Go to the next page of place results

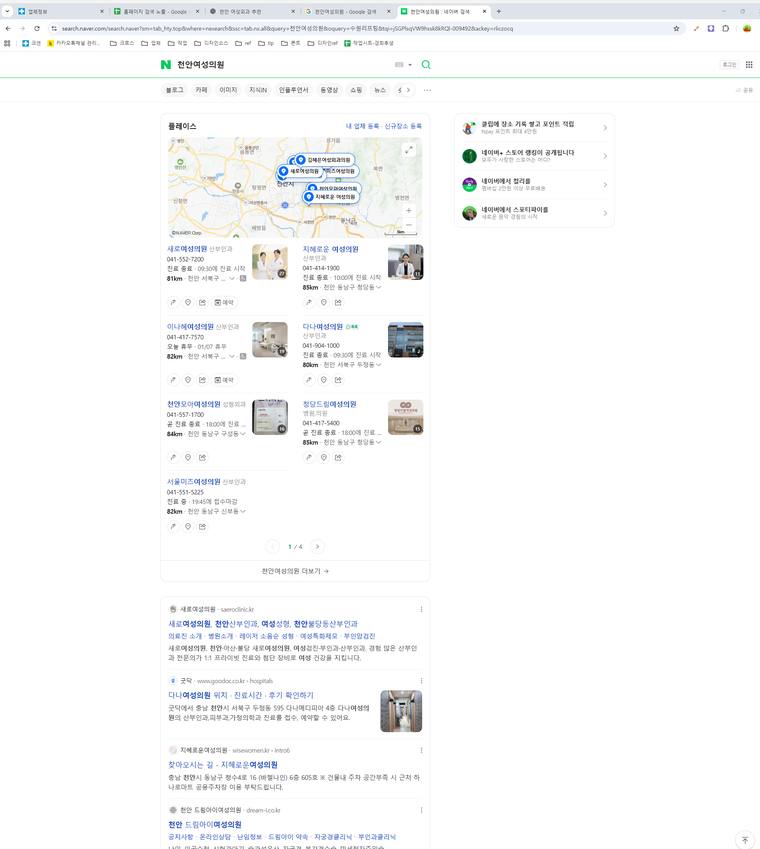coord(318,547)
